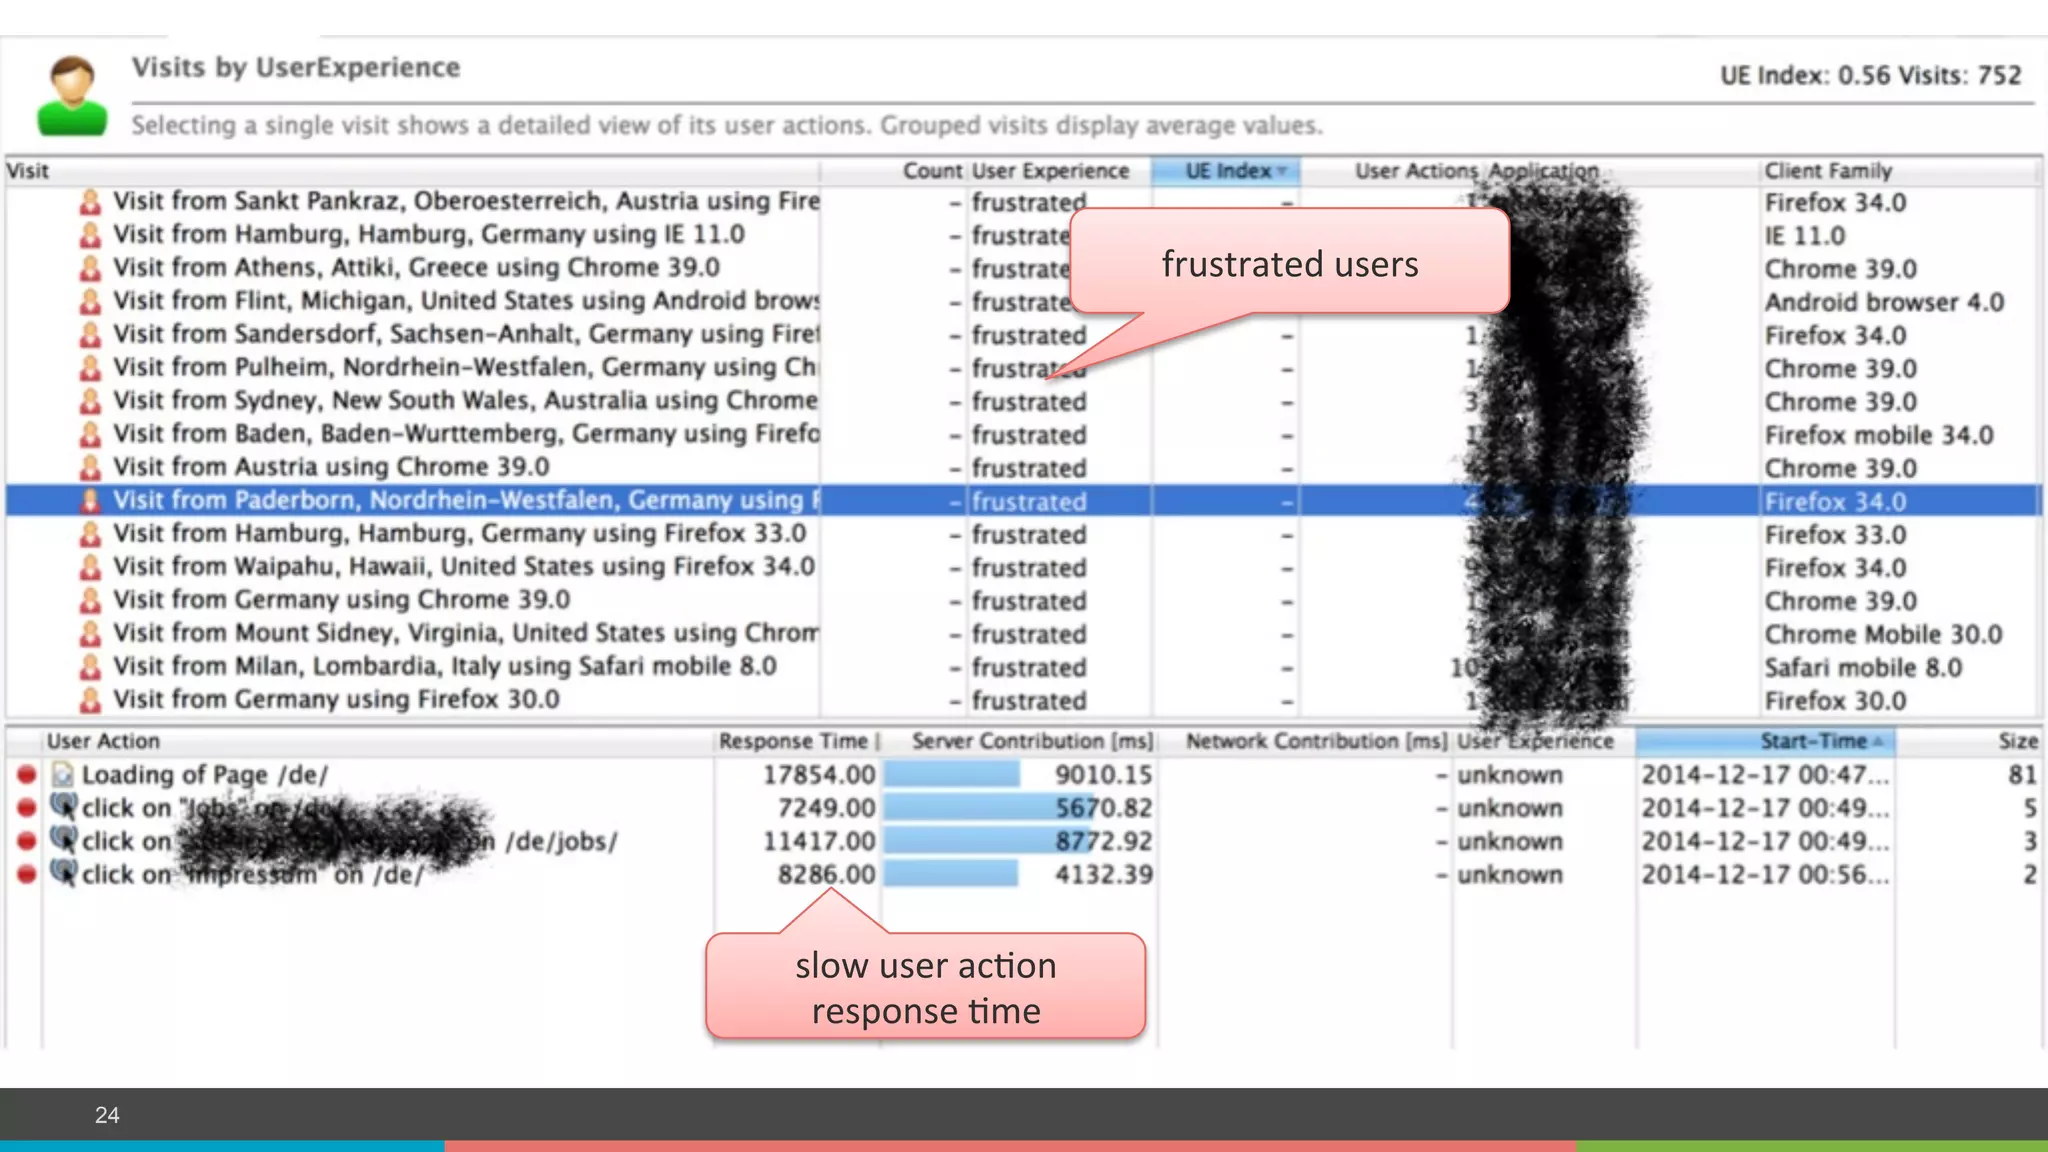Click response time 17854.00 cell
Viewport: 2048px width, 1152px height.
(x=819, y=775)
